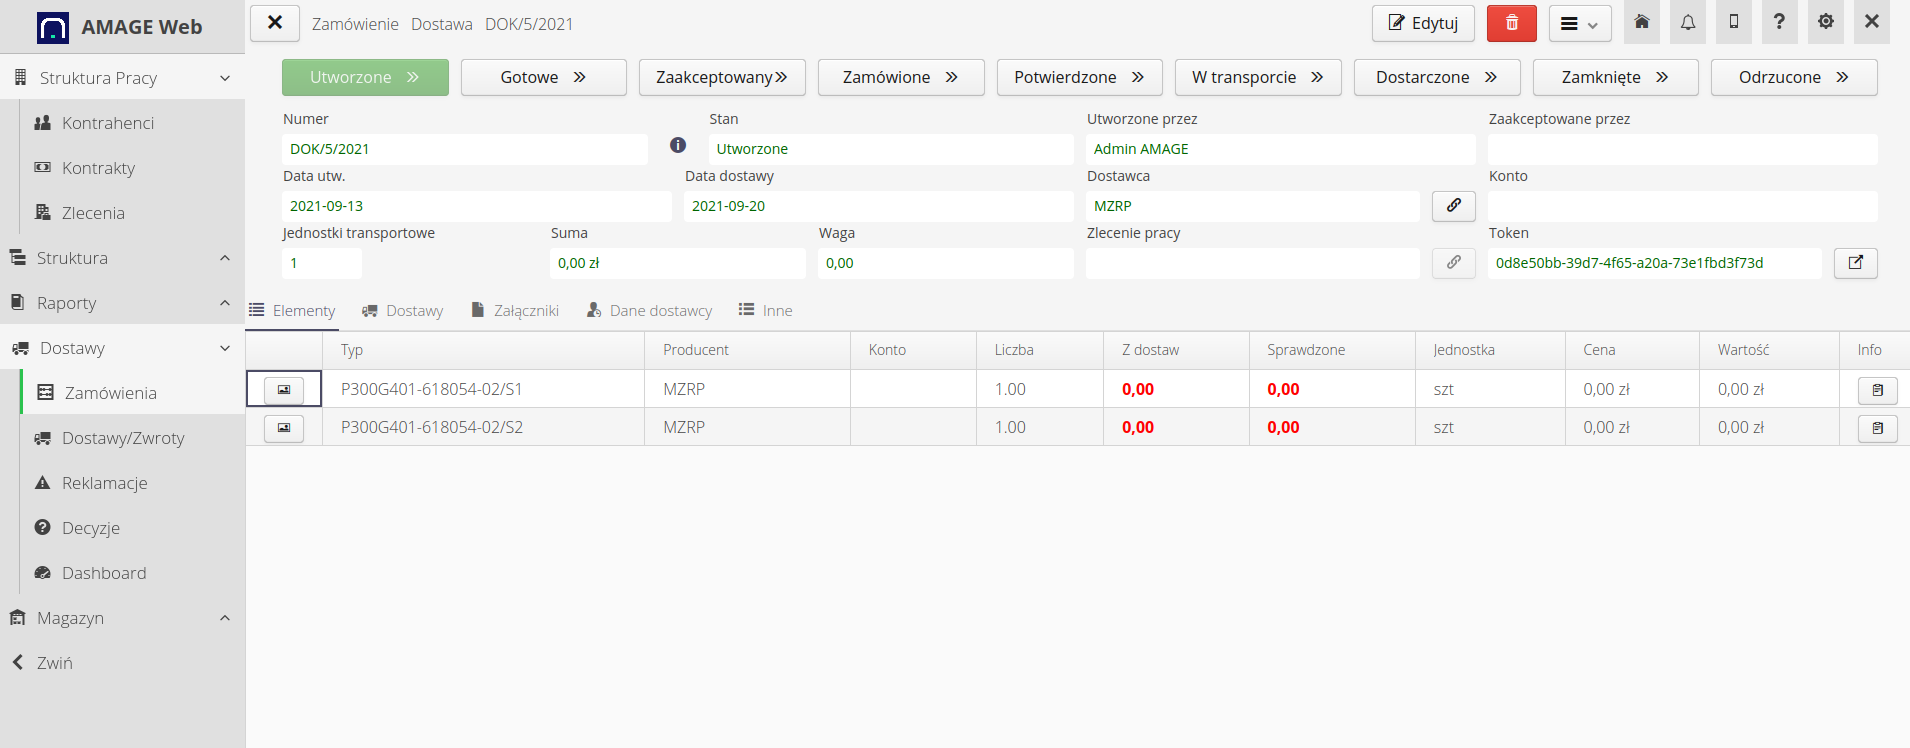
Task: Open info button for P300G401-618054-02/S1 row
Action: 1877,390
